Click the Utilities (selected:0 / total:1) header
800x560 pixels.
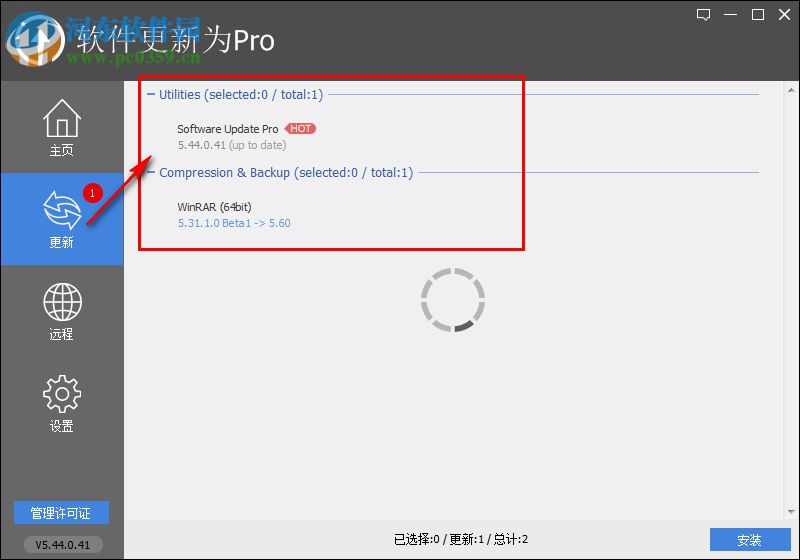[241, 95]
